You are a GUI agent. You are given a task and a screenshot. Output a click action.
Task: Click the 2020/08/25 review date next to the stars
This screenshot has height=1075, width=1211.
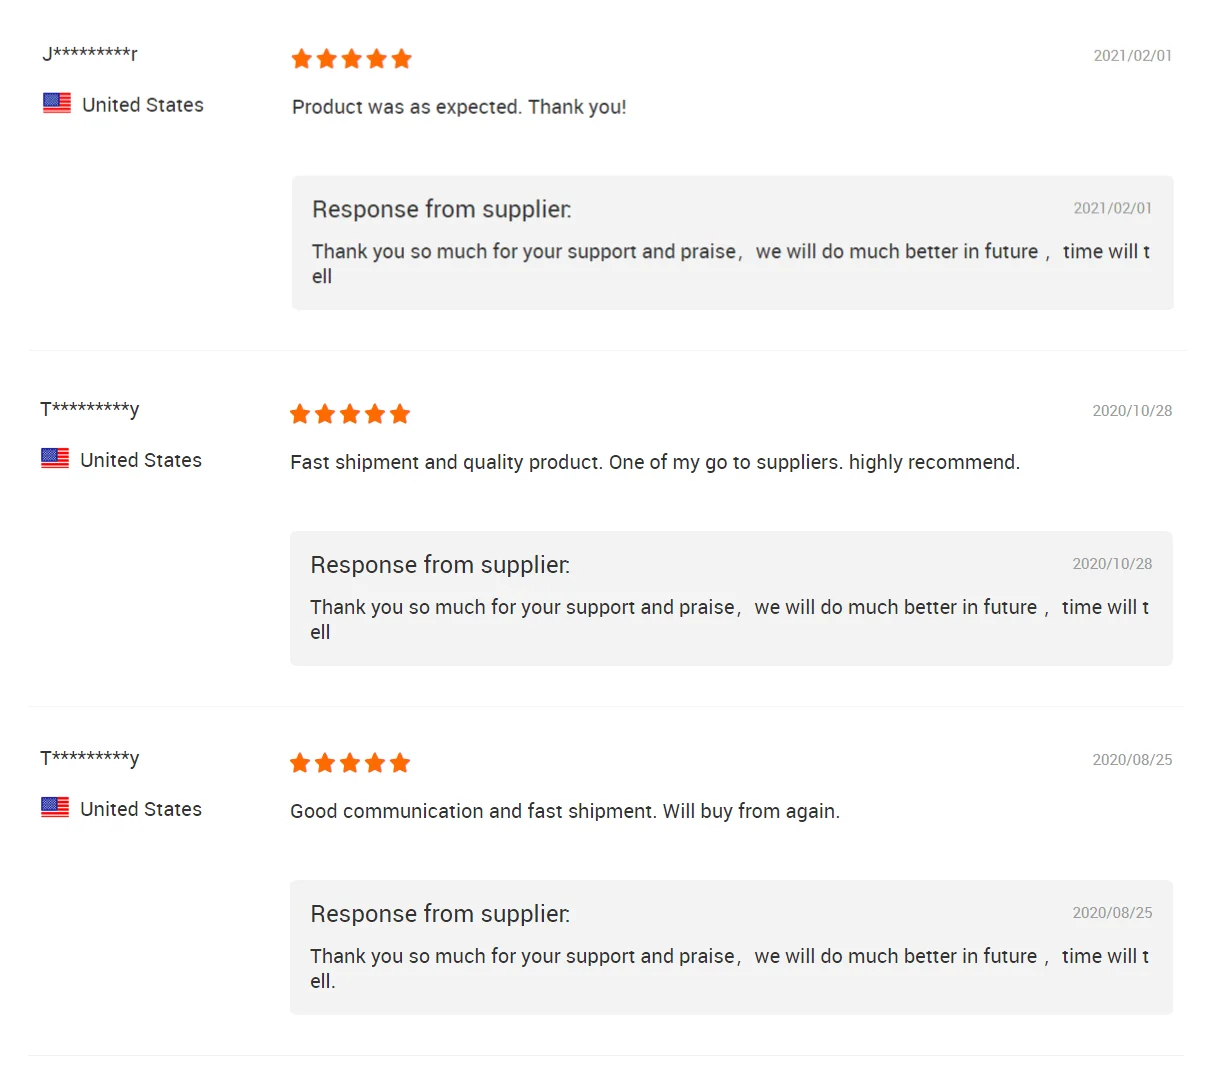pos(1132,760)
